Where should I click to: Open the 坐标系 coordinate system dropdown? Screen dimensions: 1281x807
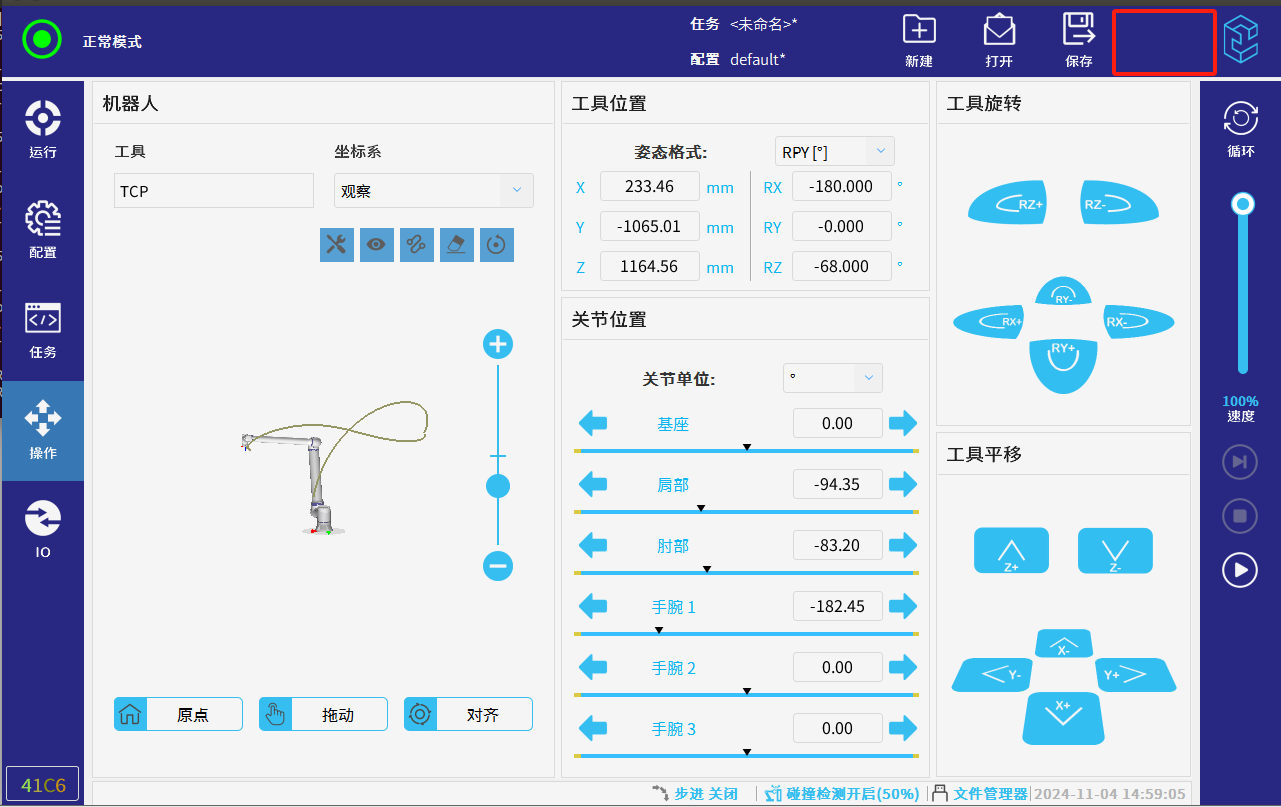(x=433, y=191)
